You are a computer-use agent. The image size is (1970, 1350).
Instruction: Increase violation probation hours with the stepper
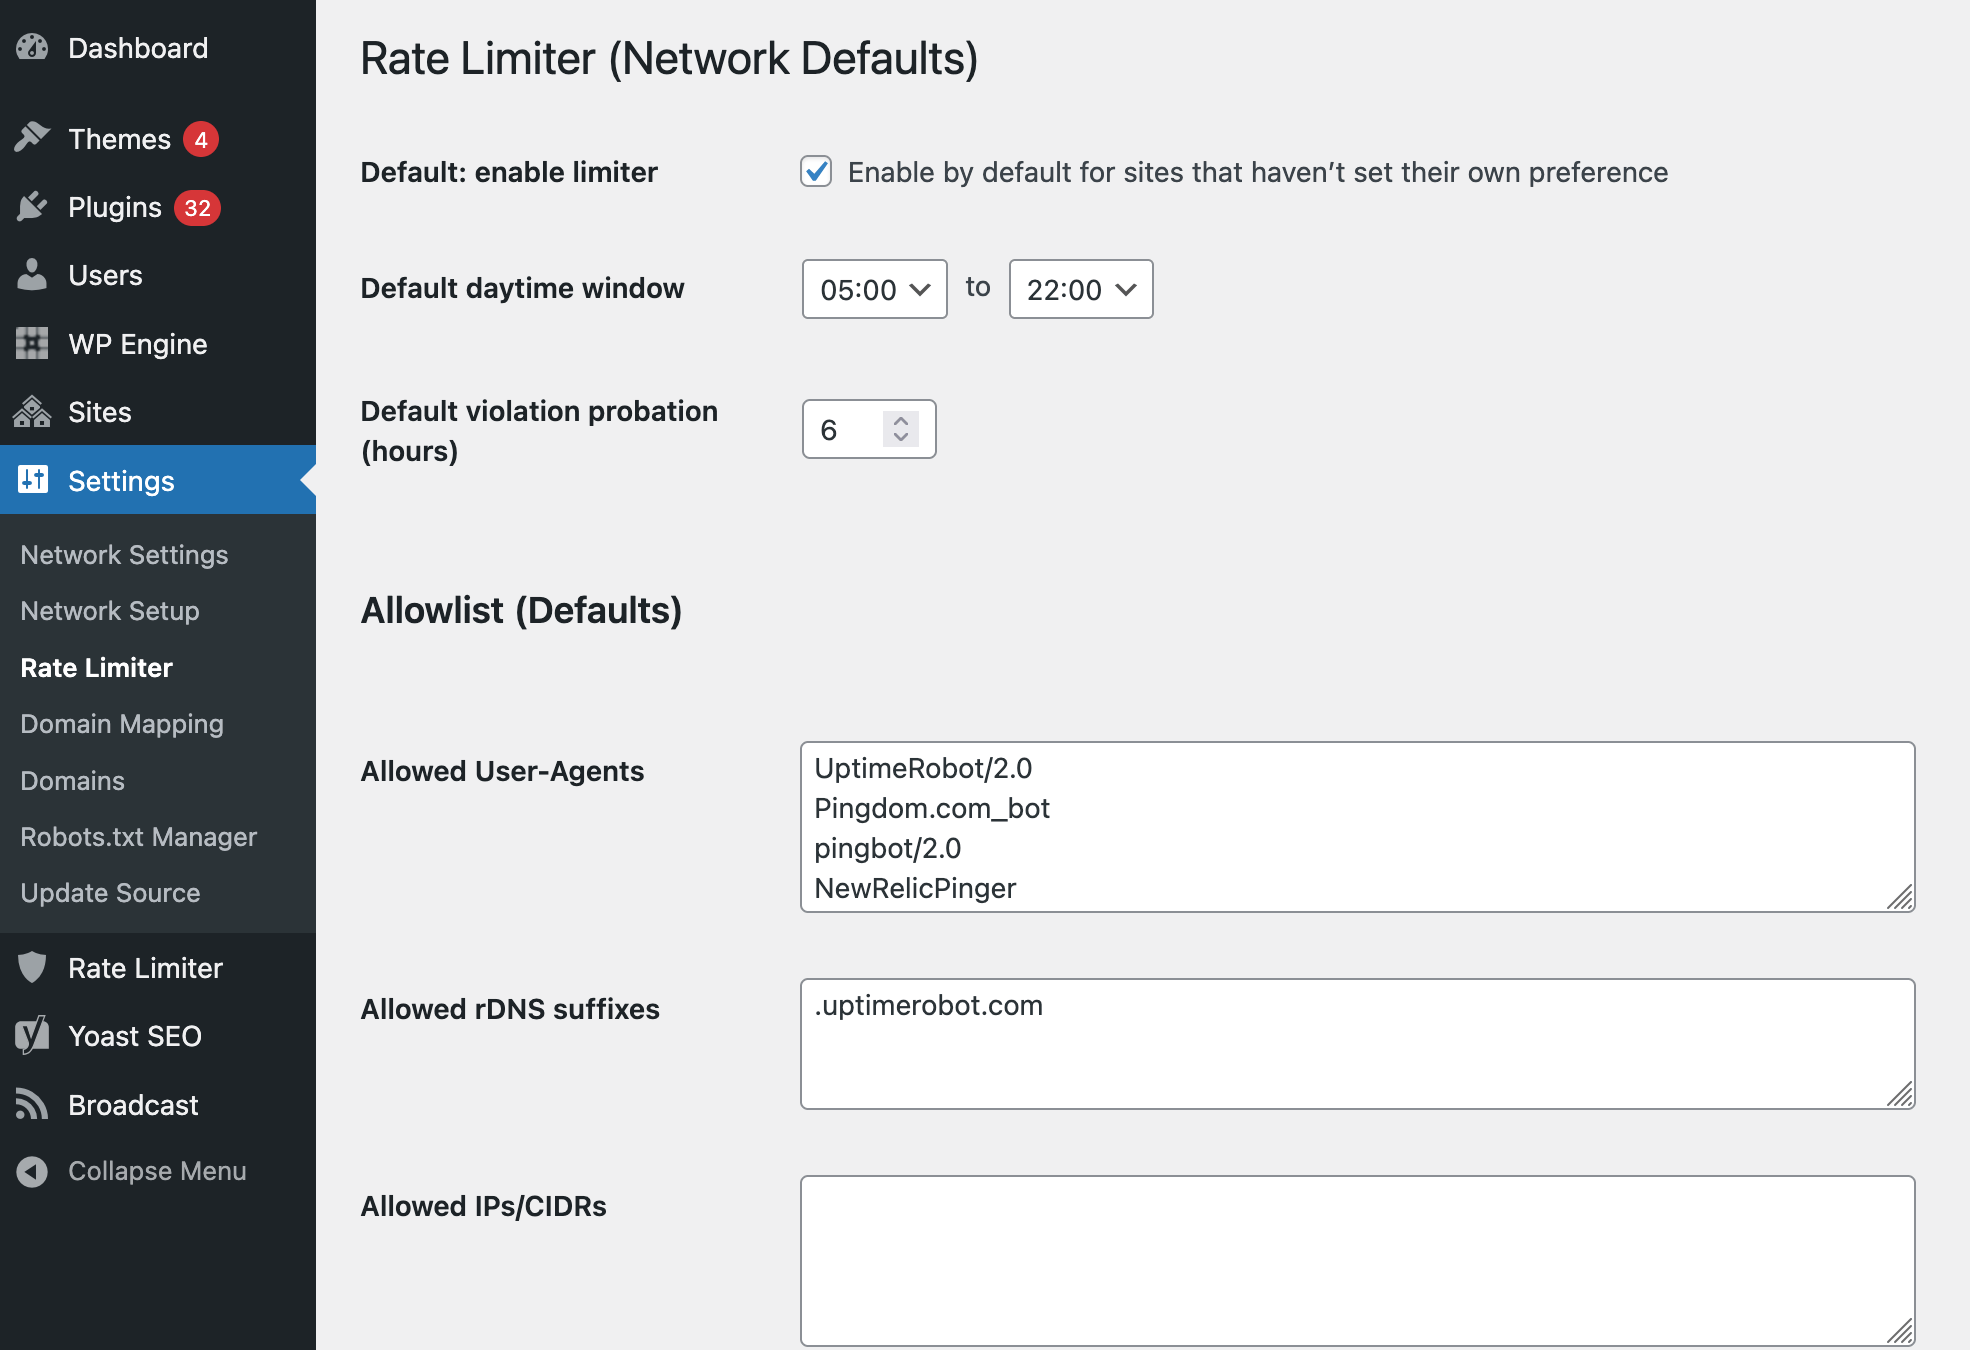(x=899, y=420)
